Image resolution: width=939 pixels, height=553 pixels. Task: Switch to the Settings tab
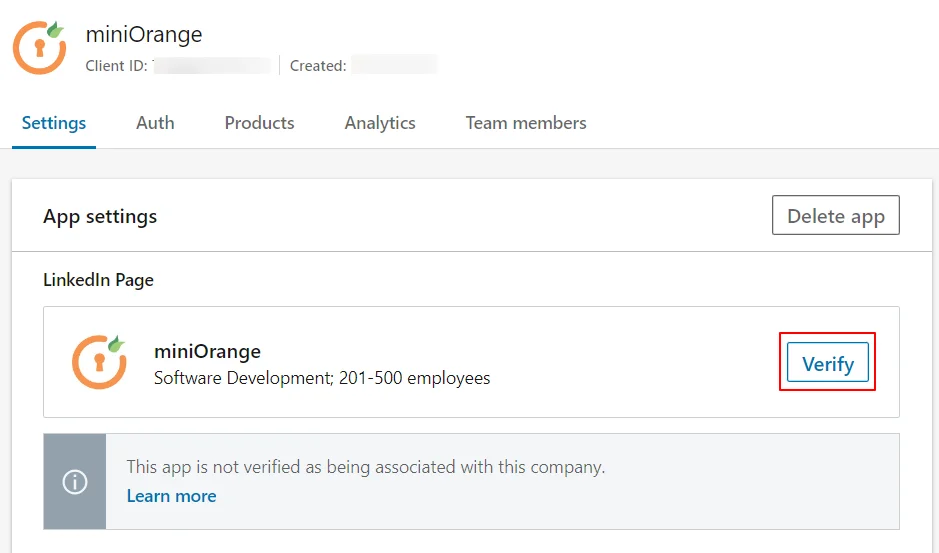point(54,123)
